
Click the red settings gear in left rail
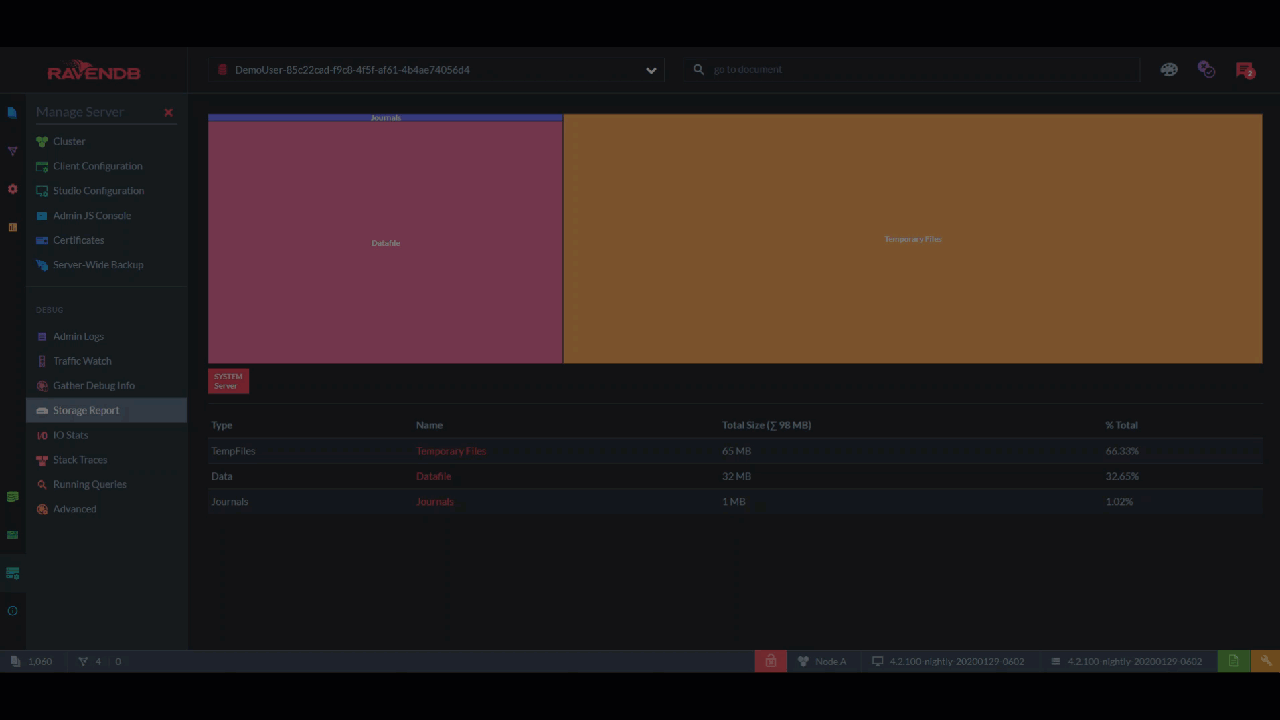[x=12, y=189]
